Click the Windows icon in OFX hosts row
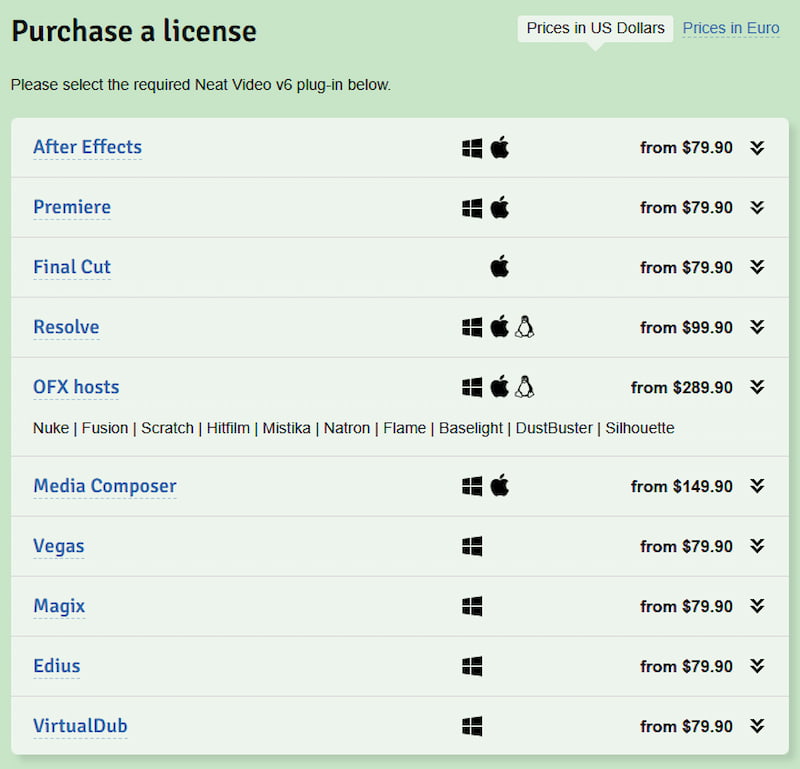Screen dimensions: 800x769 pyautogui.click(x=472, y=387)
